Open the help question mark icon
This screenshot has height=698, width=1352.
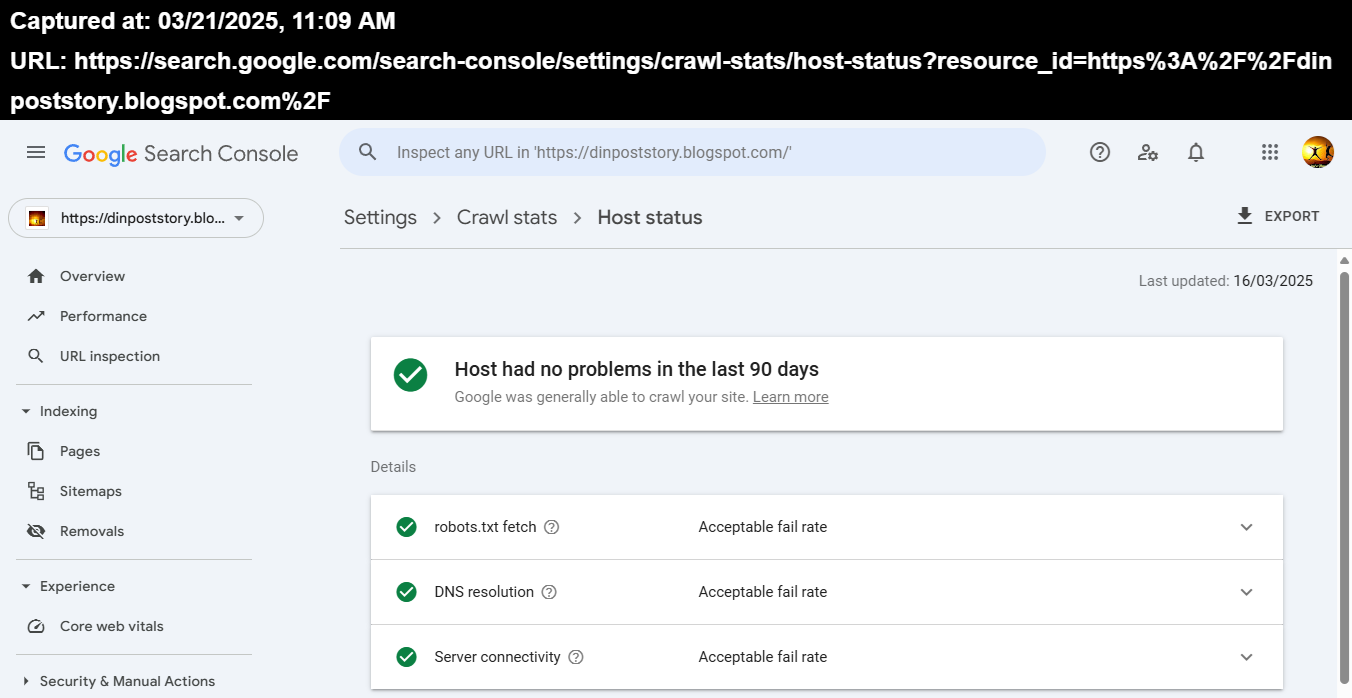1100,152
